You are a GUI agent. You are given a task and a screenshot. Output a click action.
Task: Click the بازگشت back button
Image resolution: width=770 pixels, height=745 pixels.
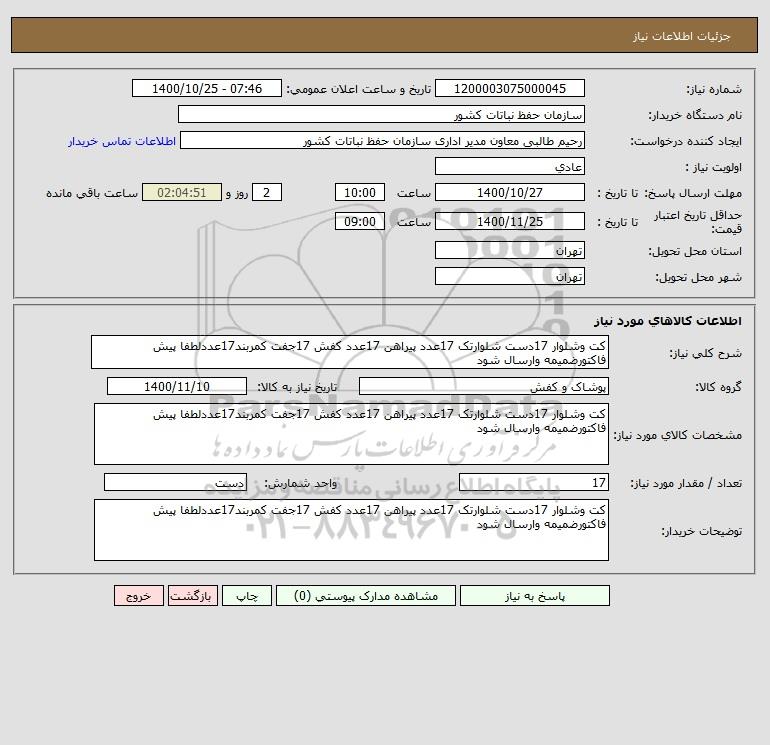click(x=192, y=596)
